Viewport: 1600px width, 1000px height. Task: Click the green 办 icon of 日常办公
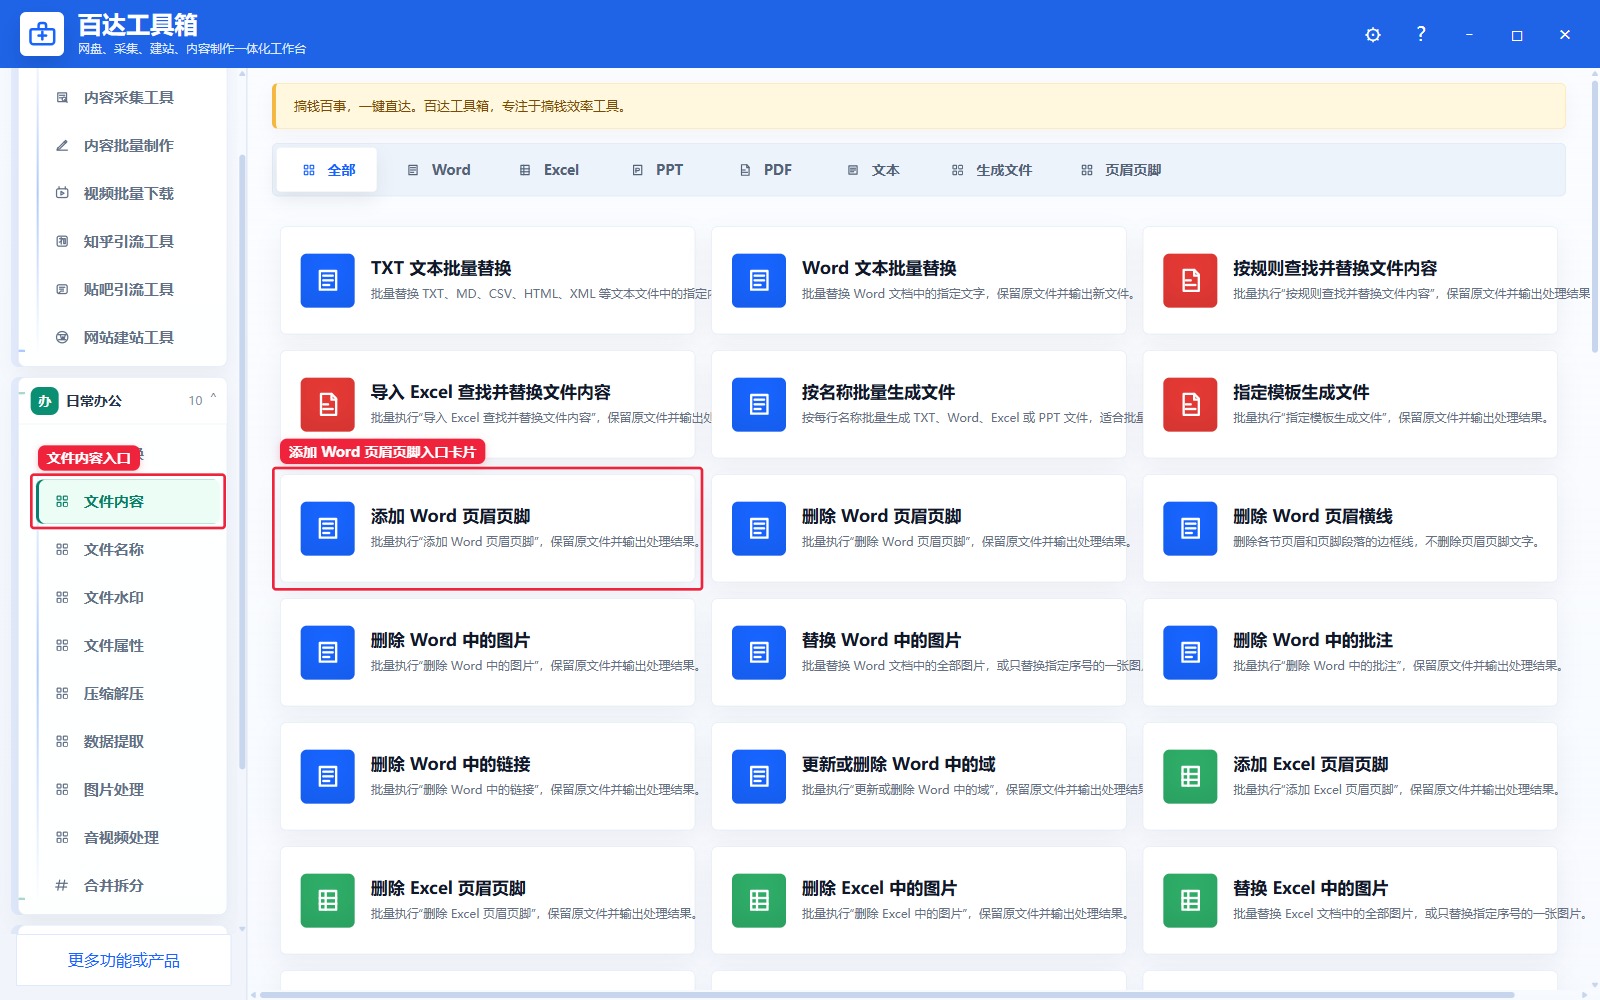tap(44, 401)
